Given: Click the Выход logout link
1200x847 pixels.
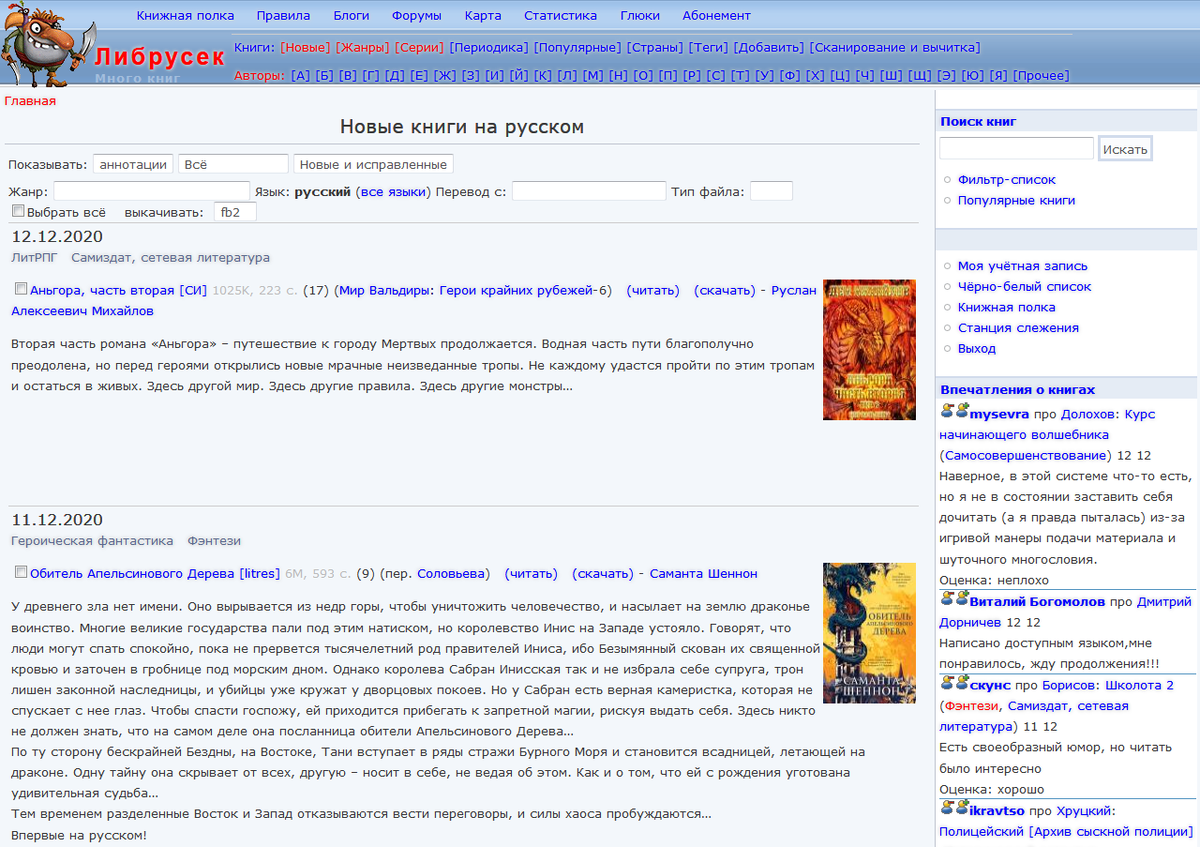Looking at the screenshot, I should point(977,349).
